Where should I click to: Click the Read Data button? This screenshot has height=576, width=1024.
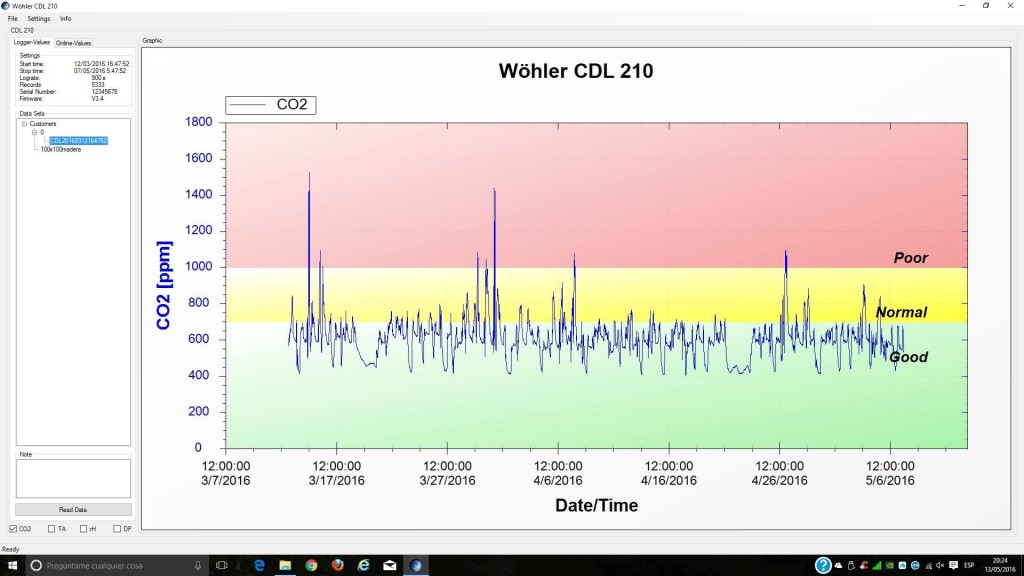[x=73, y=509]
